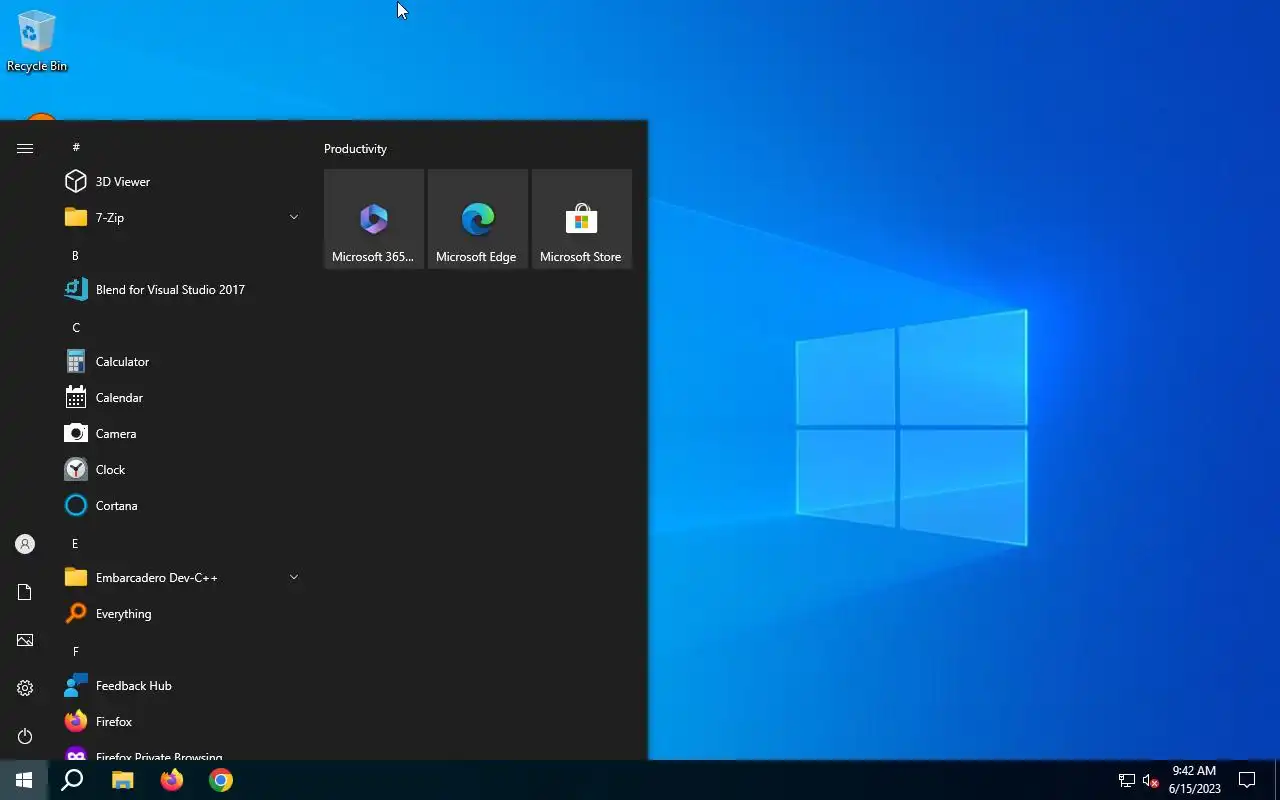
Task: Open the Microsoft Store tile
Action: pyautogui.click(x=582, y=219)
